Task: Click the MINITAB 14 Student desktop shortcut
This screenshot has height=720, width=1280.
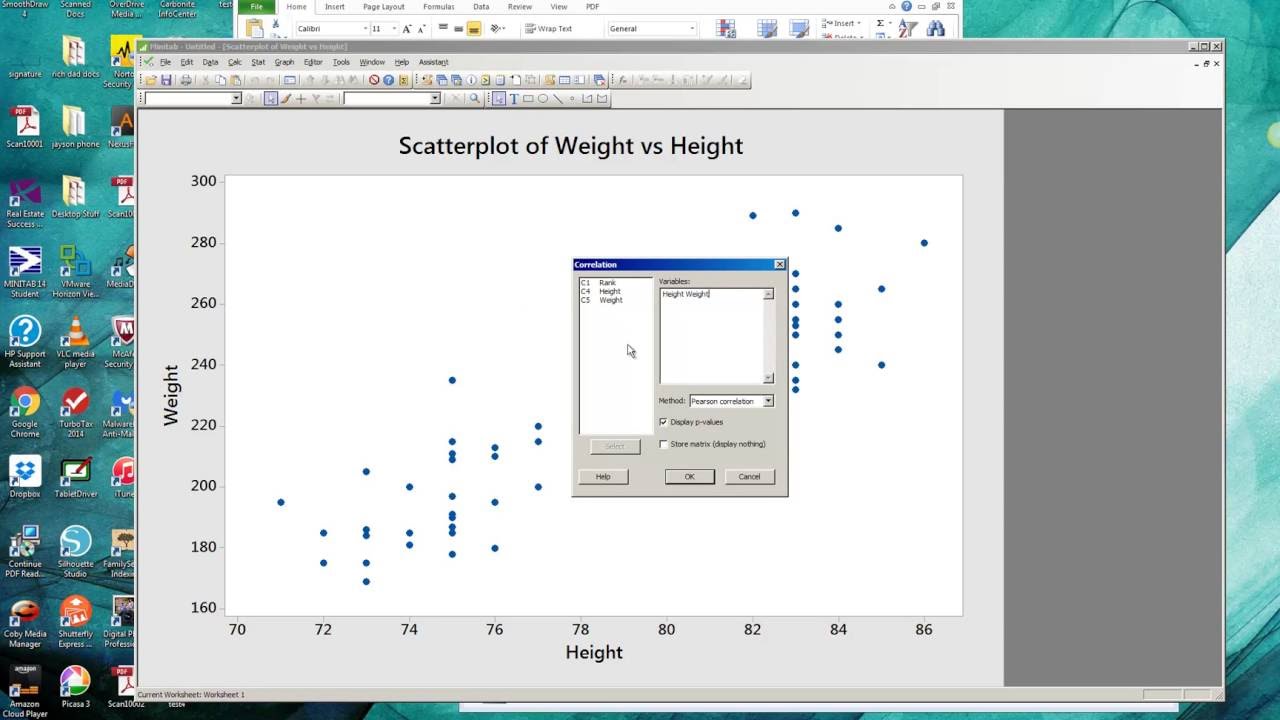Action: pyautogui.click(x=25, y=272)
